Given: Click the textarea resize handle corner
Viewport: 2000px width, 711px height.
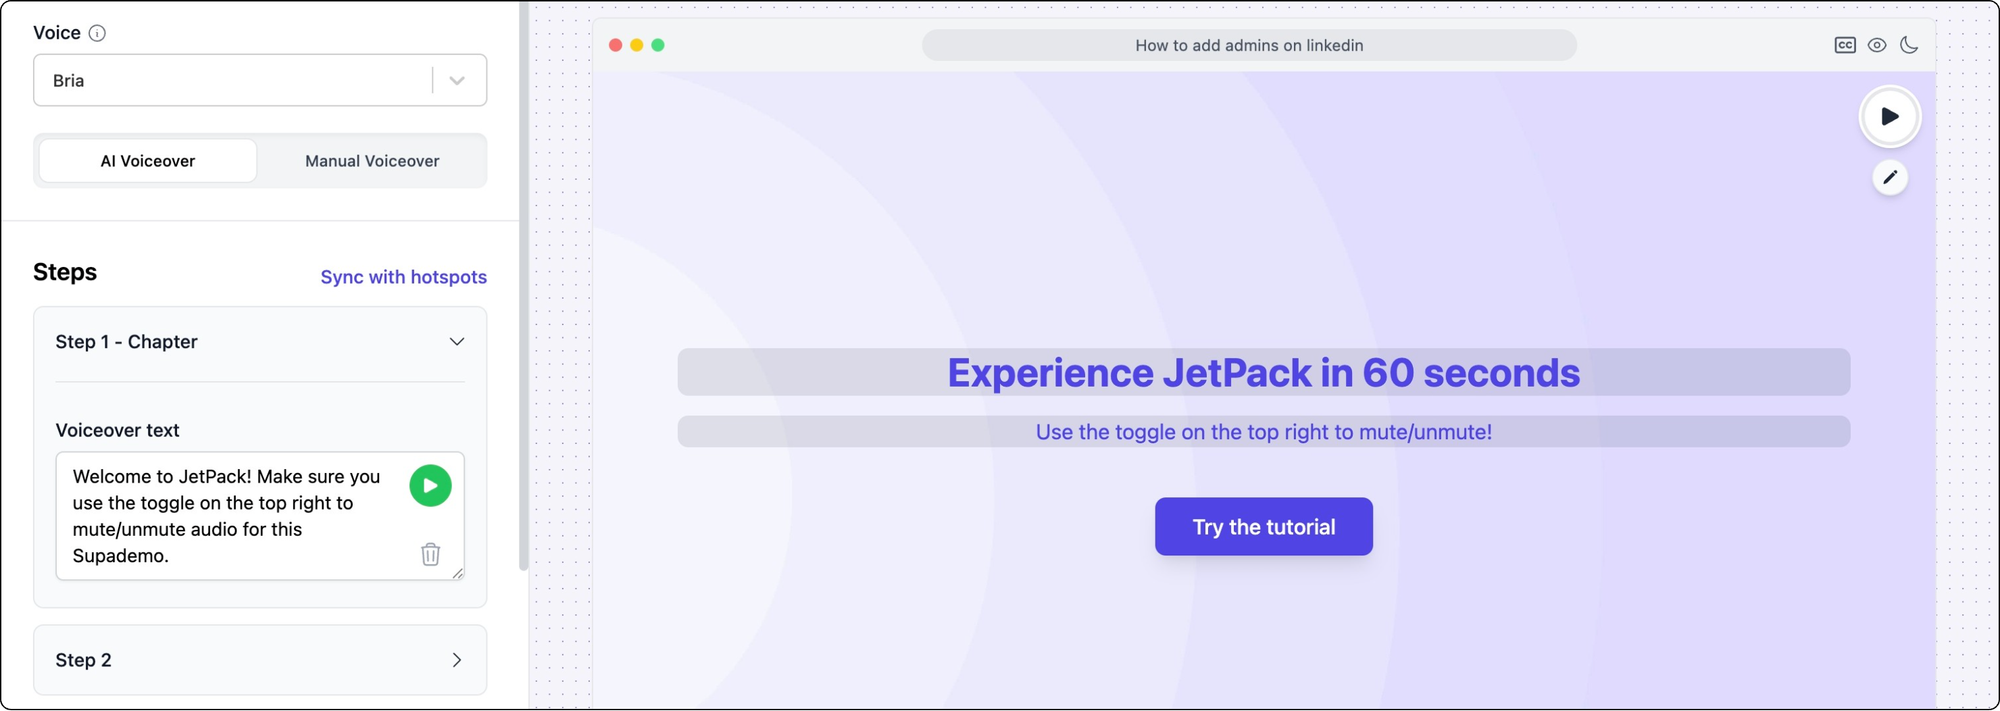Looking at the screenshot, I should pos(458,574).
